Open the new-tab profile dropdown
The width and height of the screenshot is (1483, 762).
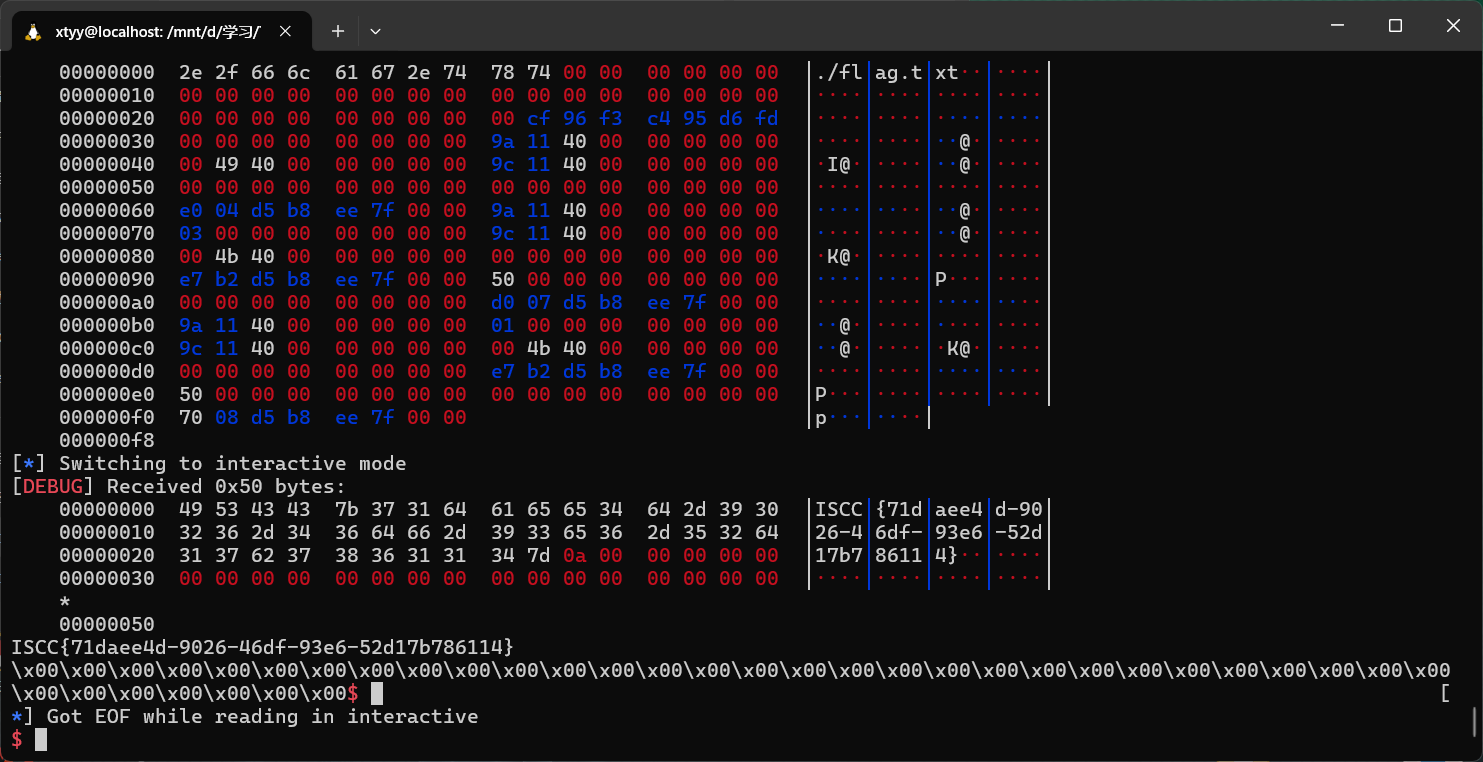tap(376, 32)
